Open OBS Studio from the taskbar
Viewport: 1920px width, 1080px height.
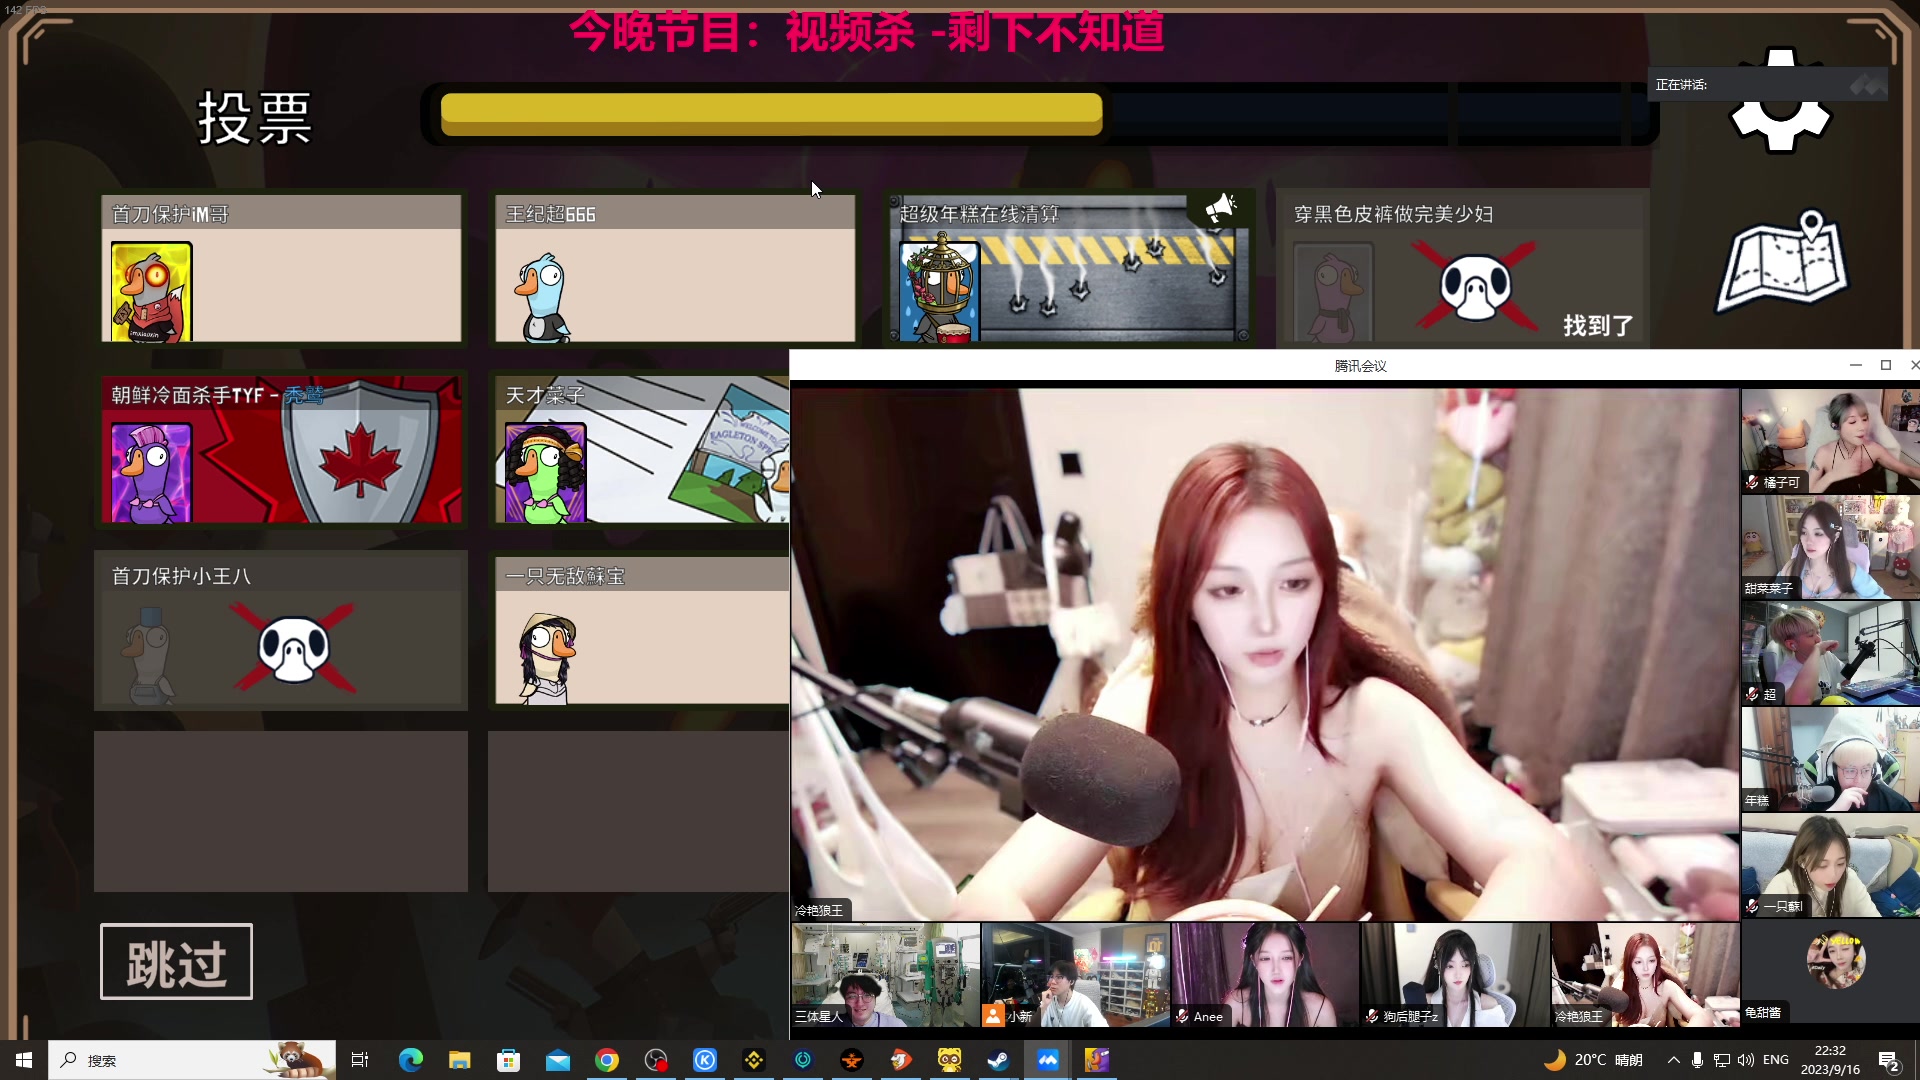[656, 1060]
